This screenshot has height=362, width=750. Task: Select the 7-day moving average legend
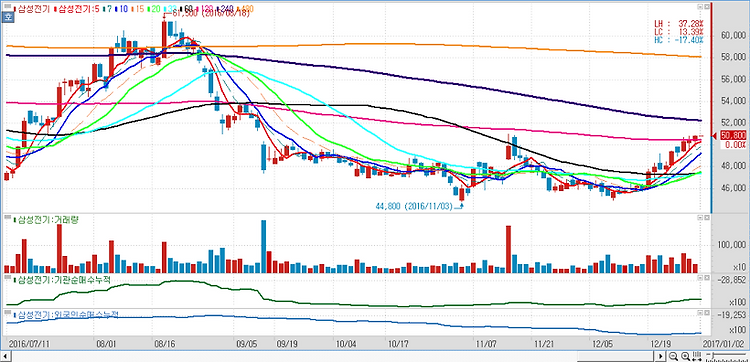pos(108,9)
